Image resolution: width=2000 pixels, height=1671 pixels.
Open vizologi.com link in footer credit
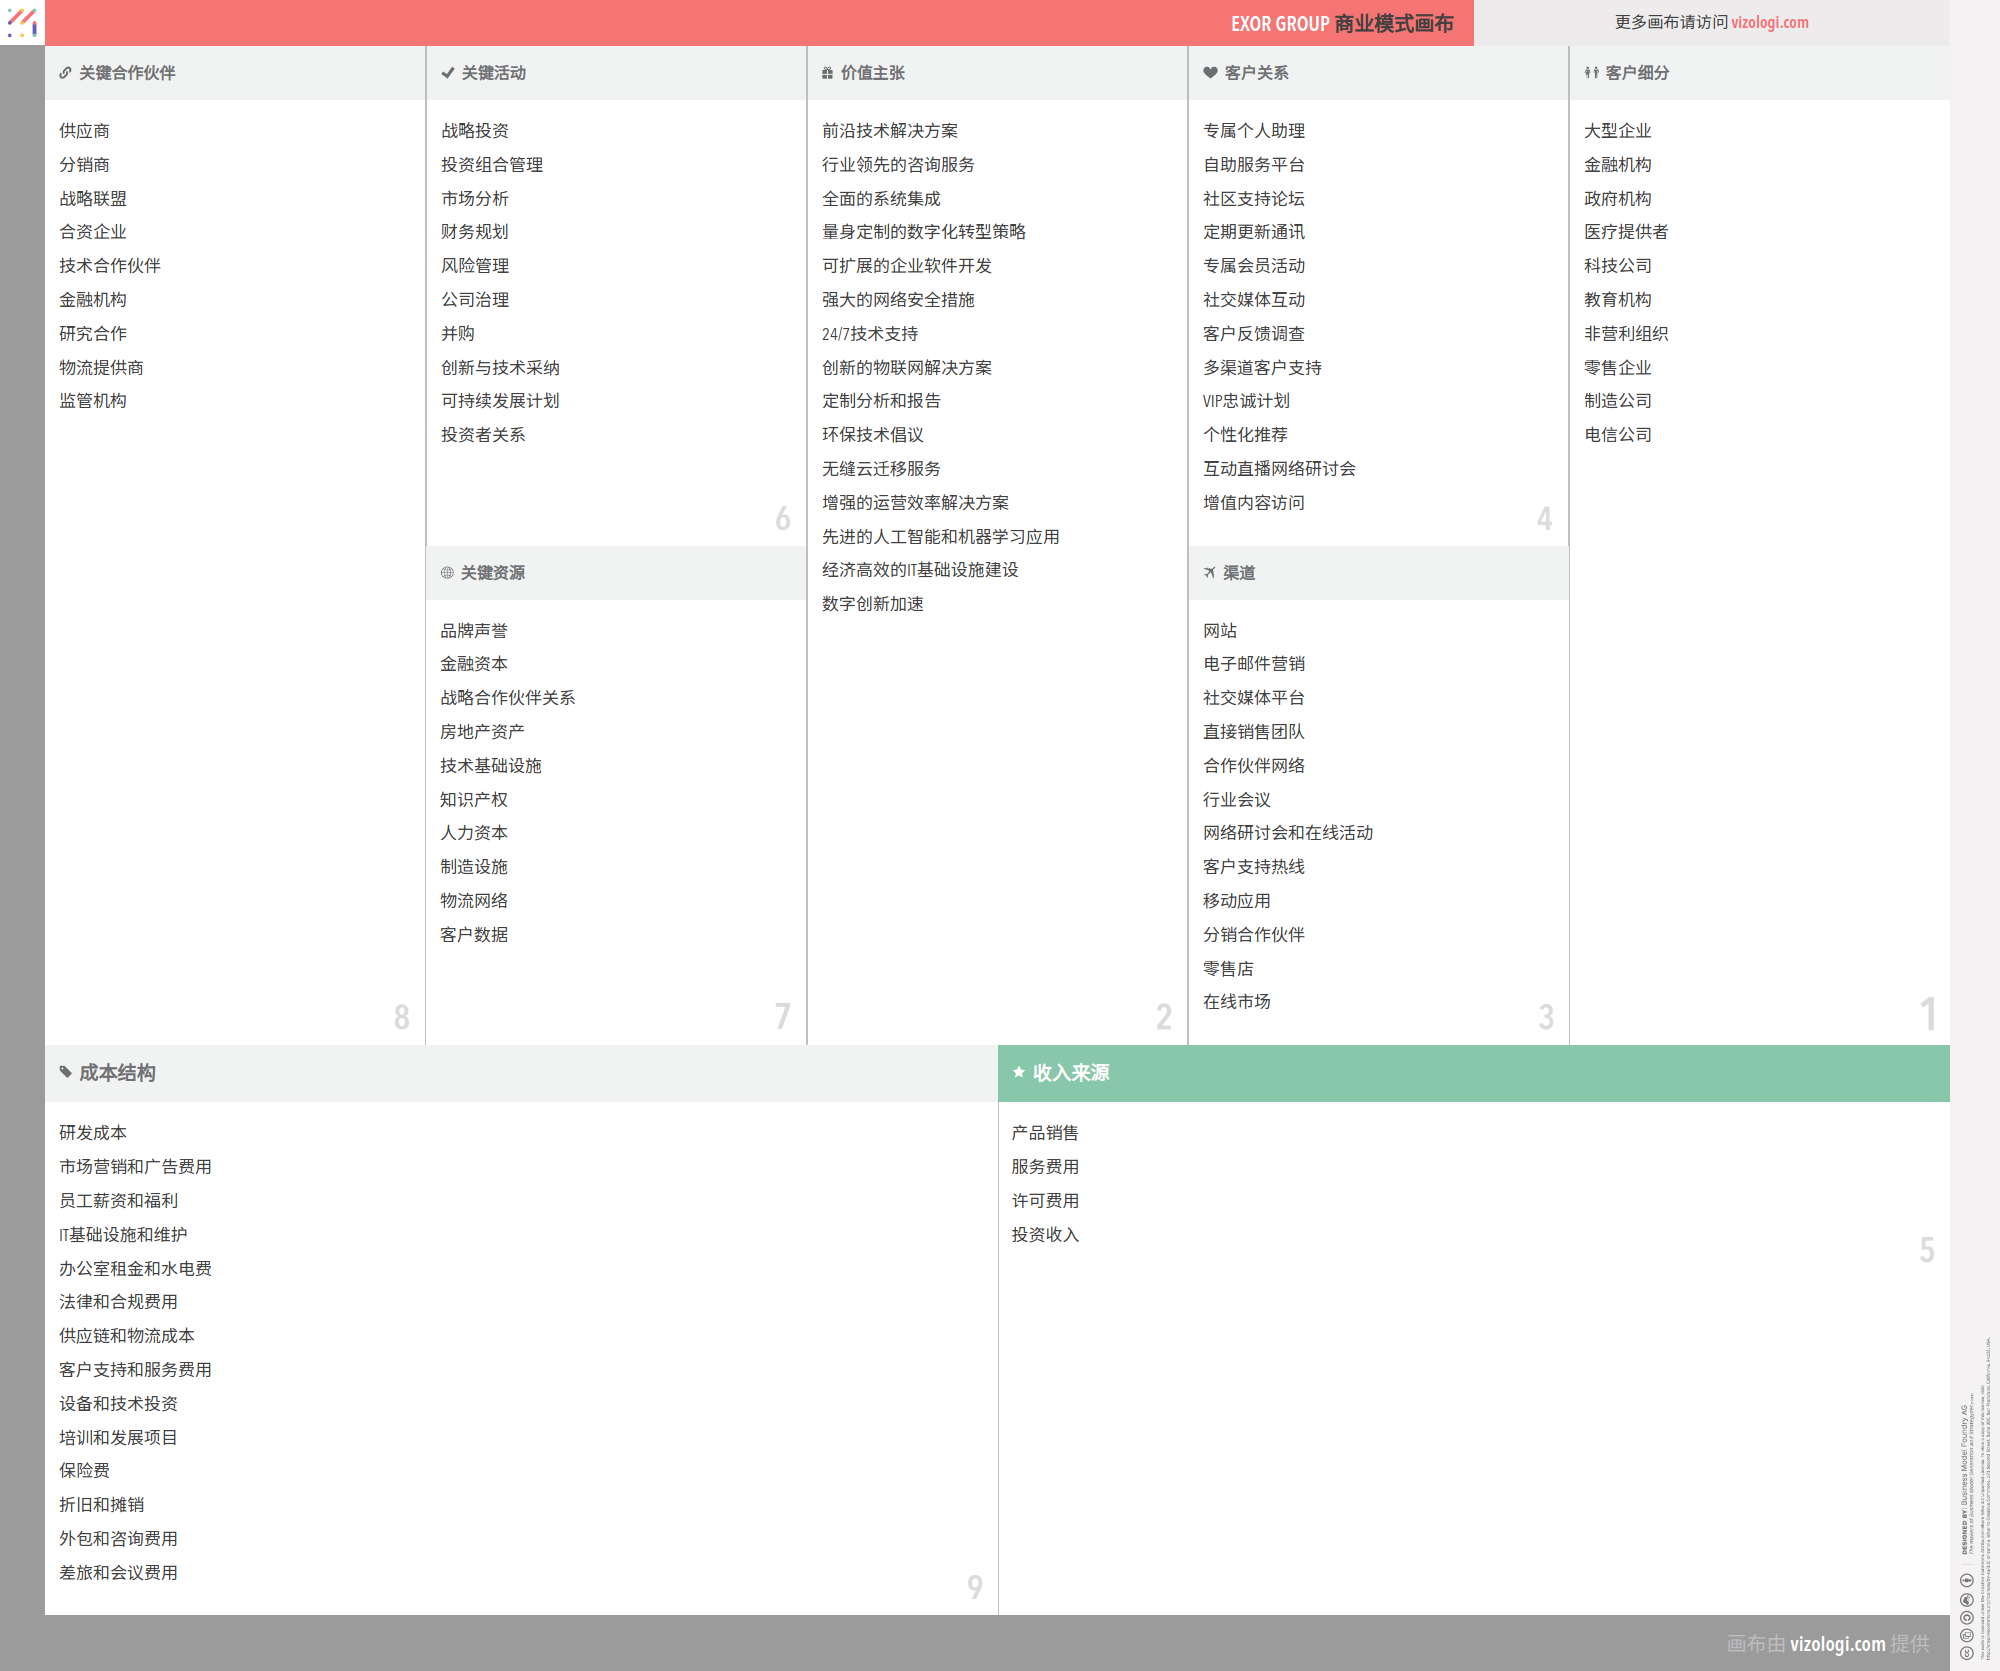click(1837, 1643)
